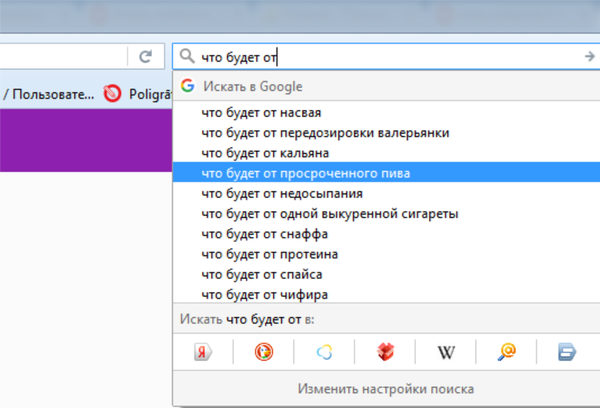Click the magnifier icon in search box
The image size is (600, 408).
(187, 57)
